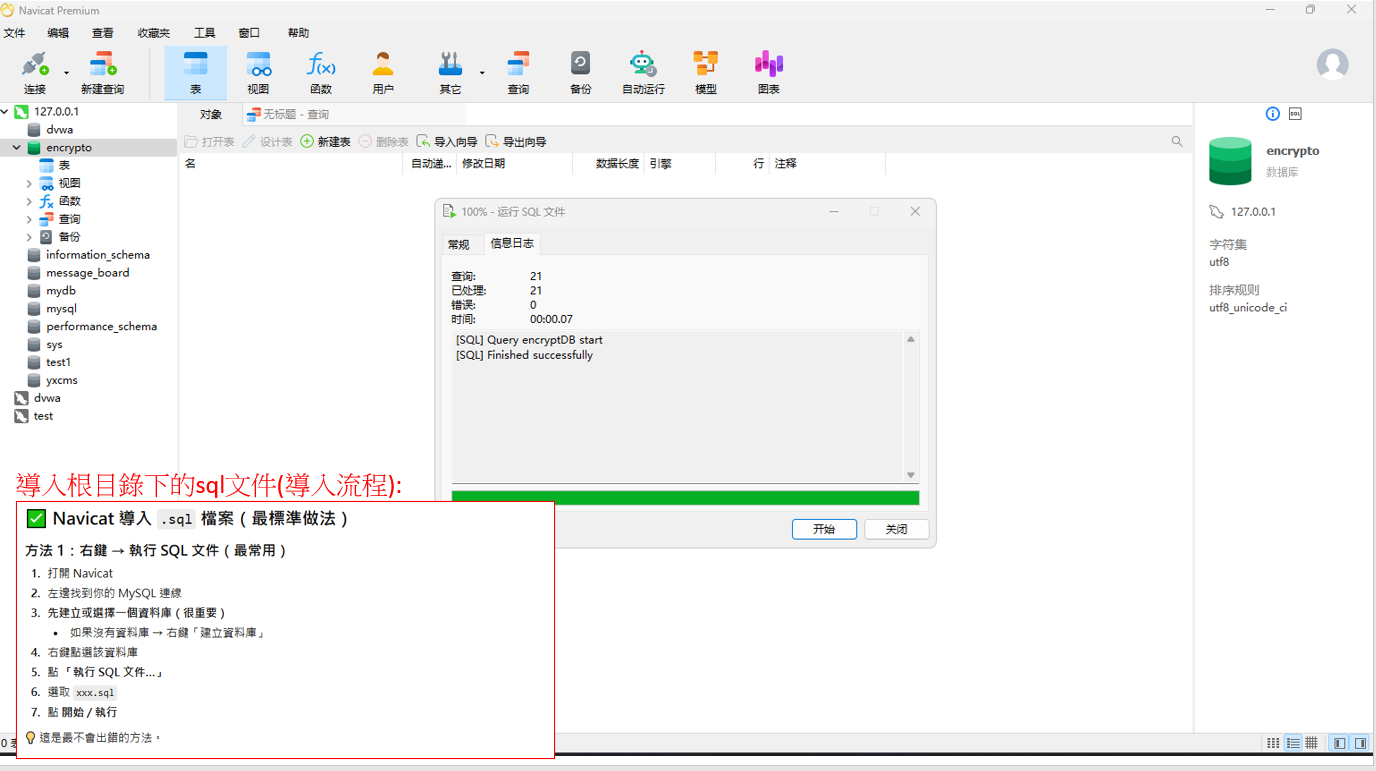Expand the Backups (备份) tree node
Viewport: 1376px width, 771px height.
click(x=29, y=238)
